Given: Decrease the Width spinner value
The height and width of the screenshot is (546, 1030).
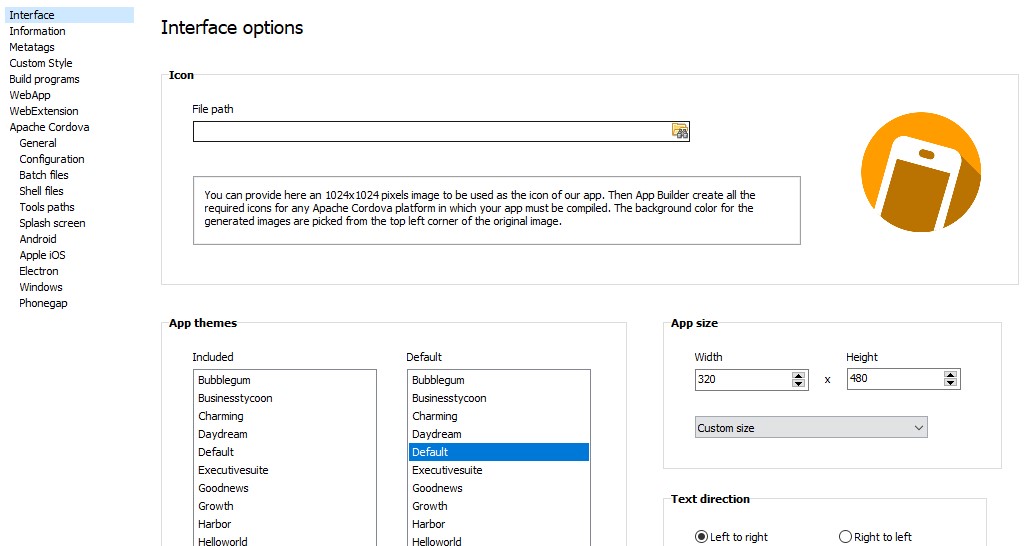Looking at the screenshot, I should pos(798,384).
